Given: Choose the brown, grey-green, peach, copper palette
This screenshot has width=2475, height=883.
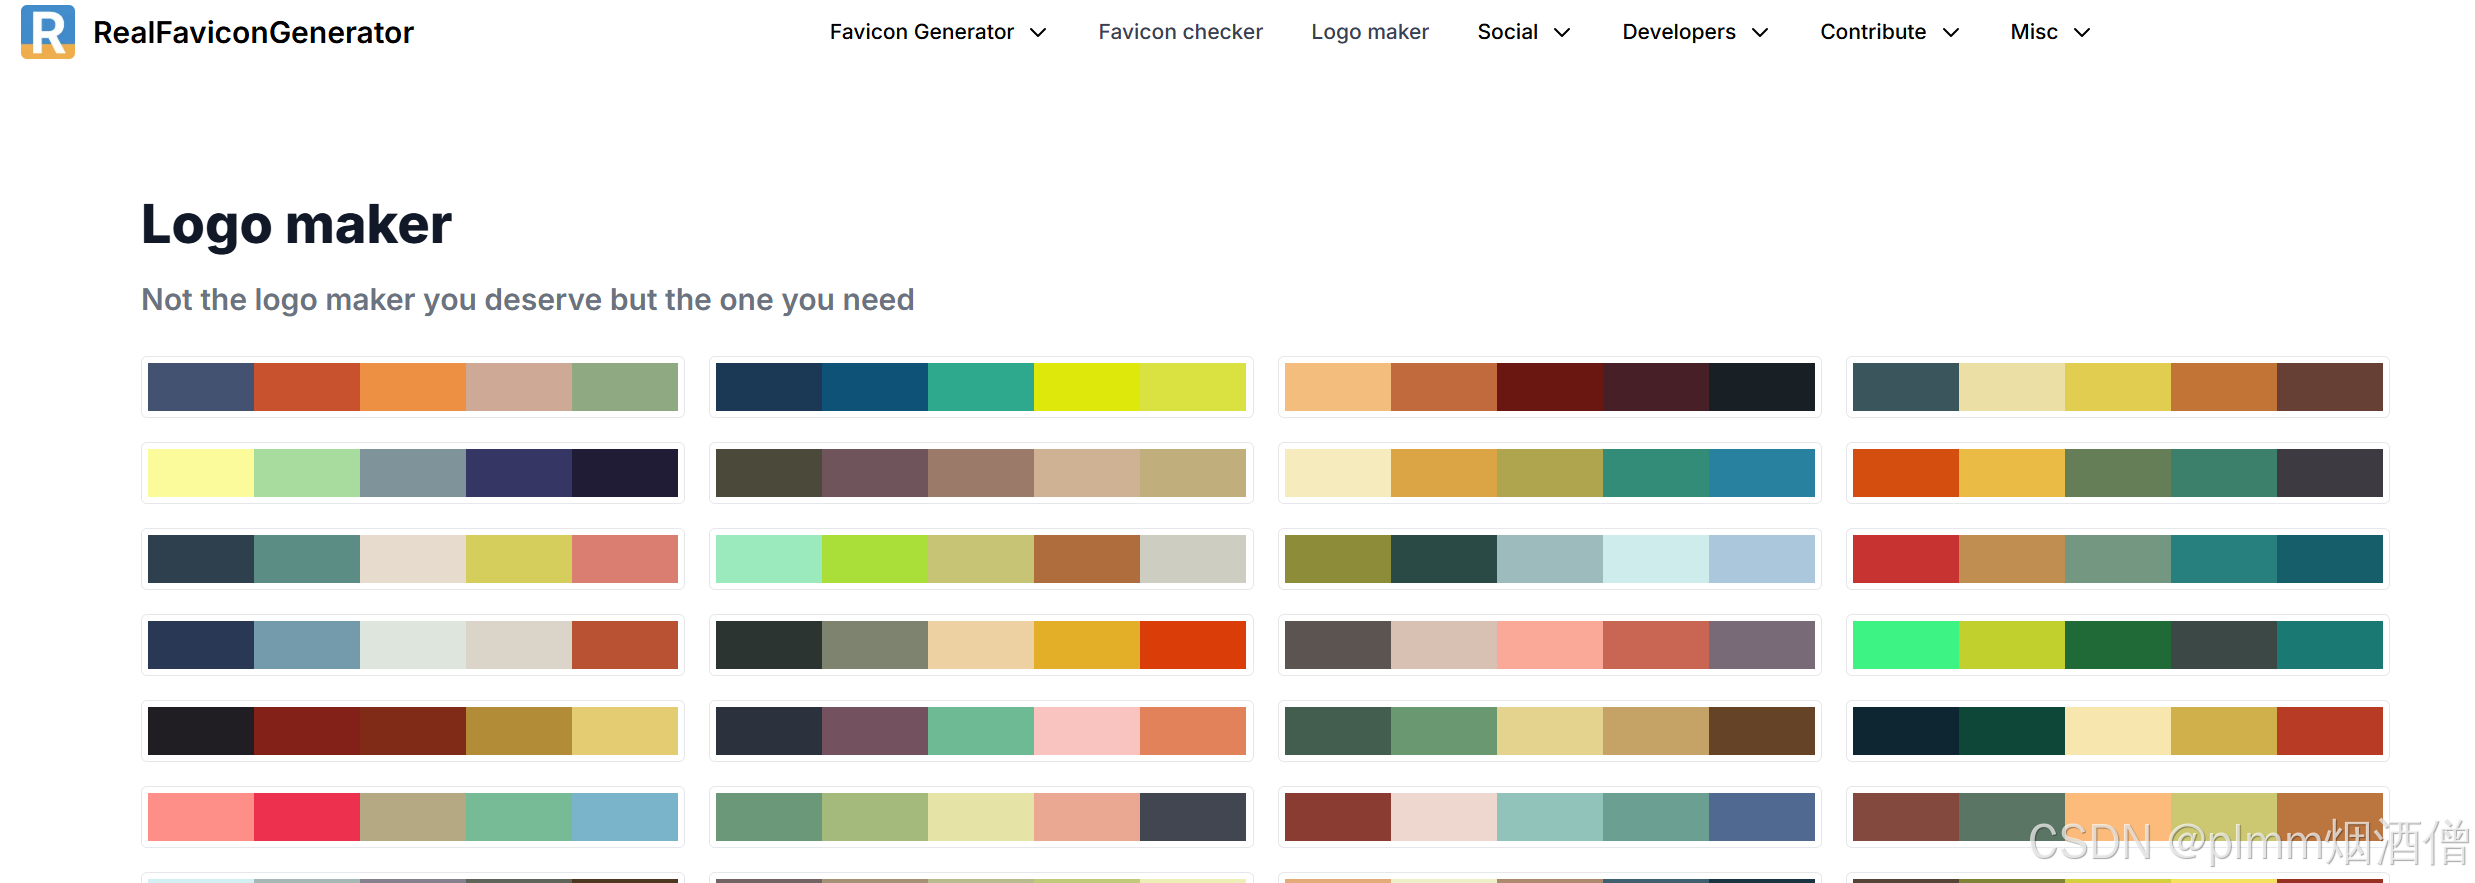Looking at the screenshot, I should (2118, 817).
